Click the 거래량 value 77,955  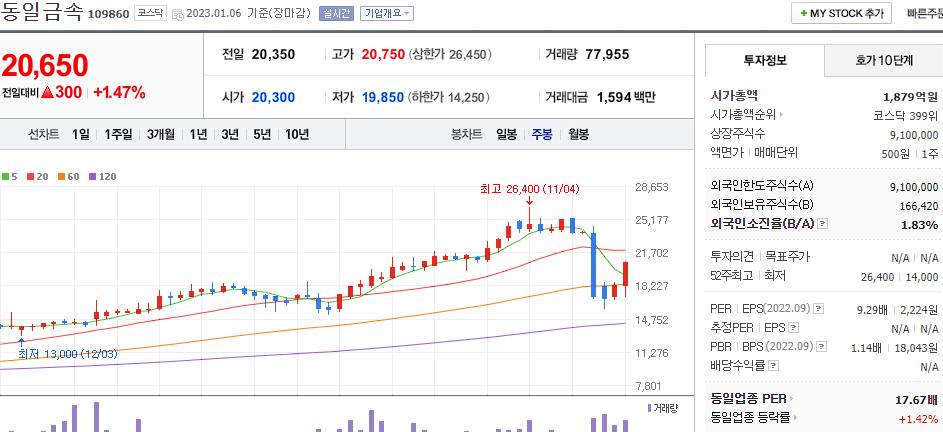607,55
